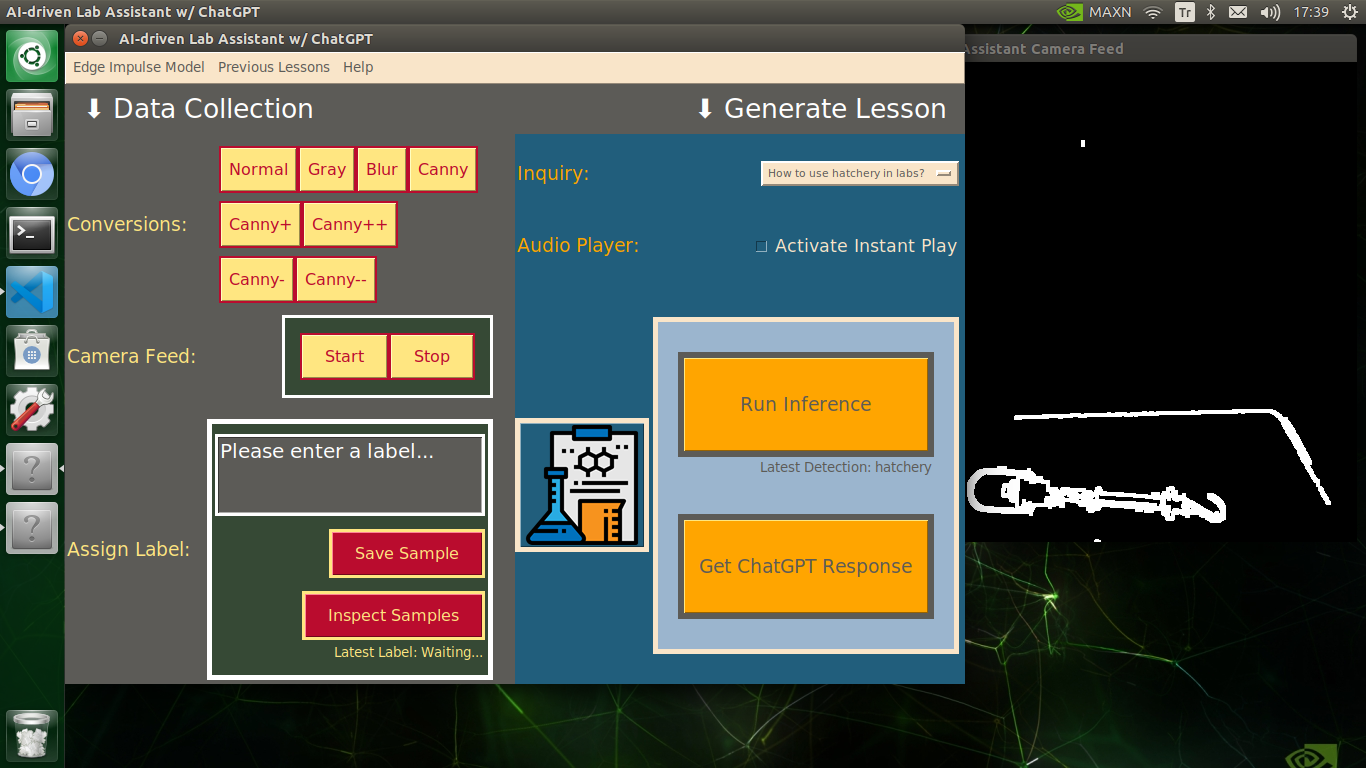Click the Generate Lesson heading
This screenshot has height=768, width=1366.
pos(821,108)
